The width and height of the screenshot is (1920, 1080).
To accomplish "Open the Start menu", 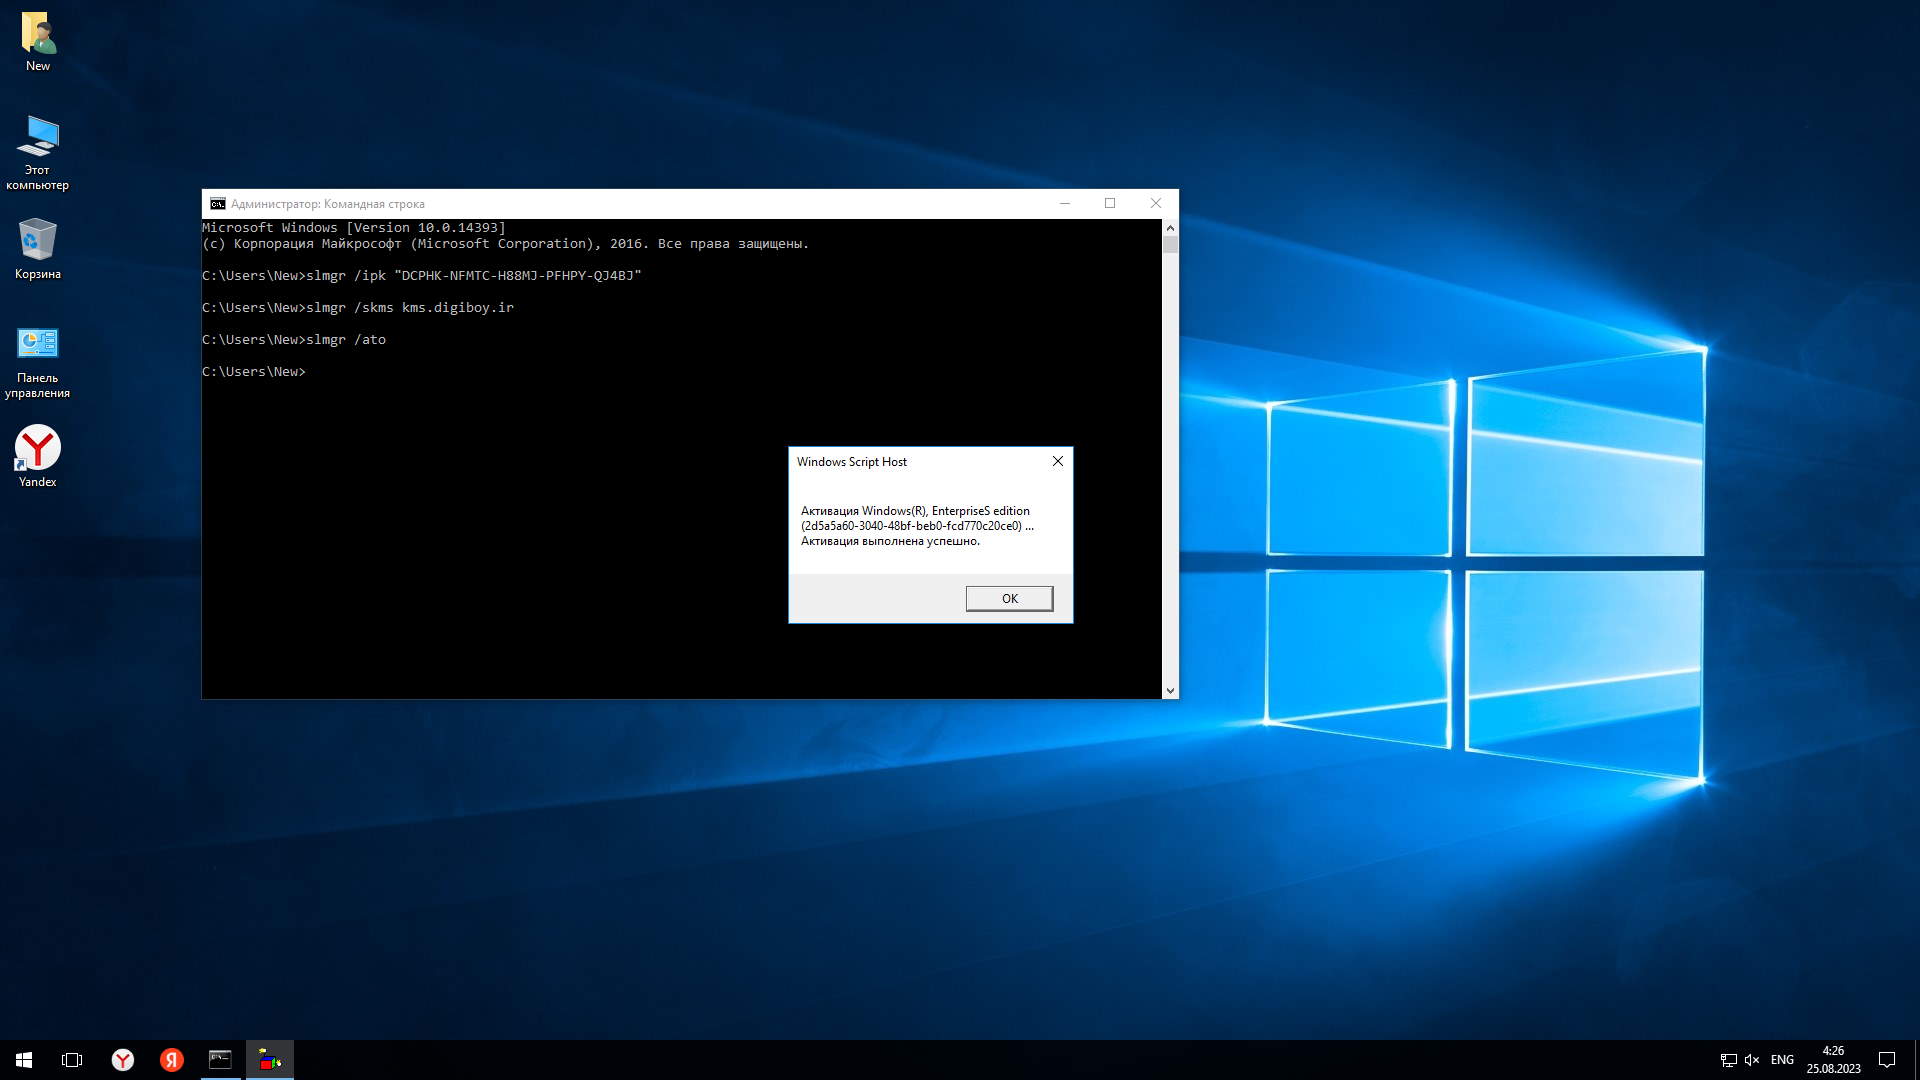I will [x=24, y=1060].
